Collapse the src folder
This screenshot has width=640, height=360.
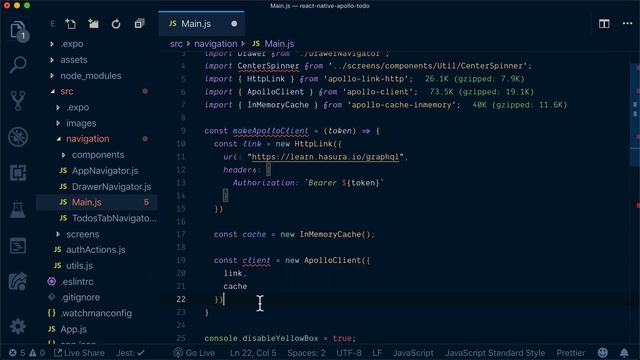pos(67,91)
